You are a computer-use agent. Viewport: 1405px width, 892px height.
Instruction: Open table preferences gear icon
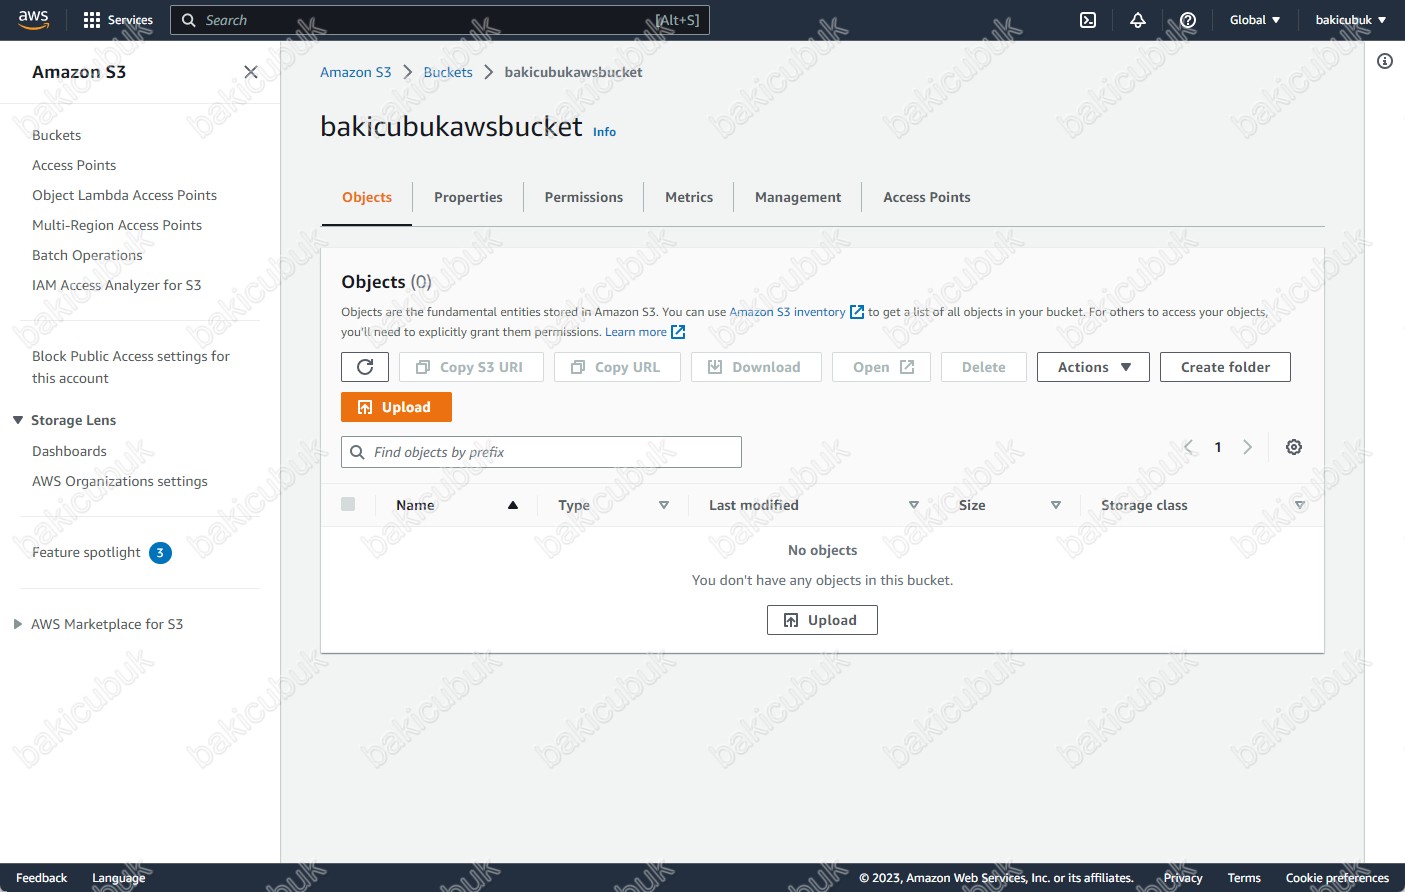coord(1294,447)
